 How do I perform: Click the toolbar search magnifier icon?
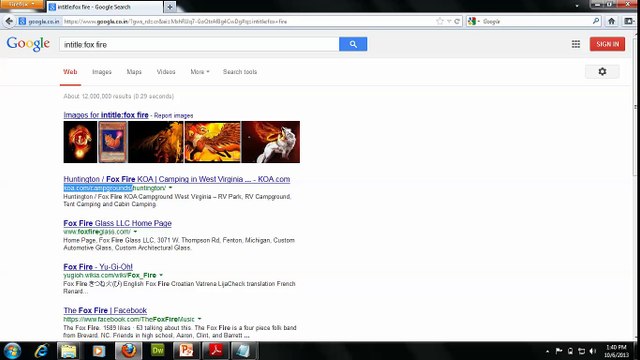(x=596, y=21)
